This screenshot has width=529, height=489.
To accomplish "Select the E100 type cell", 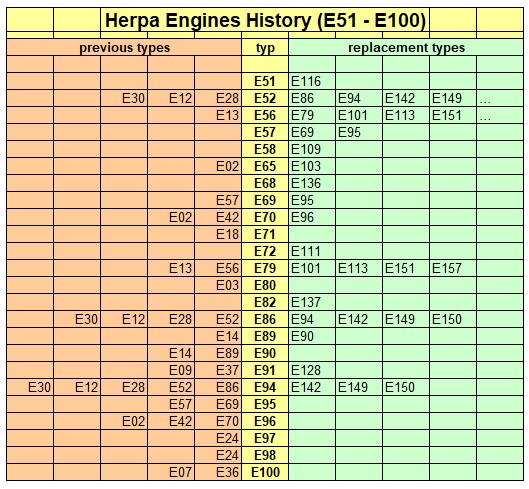I will pyautogui.click(x=265, y=472).
